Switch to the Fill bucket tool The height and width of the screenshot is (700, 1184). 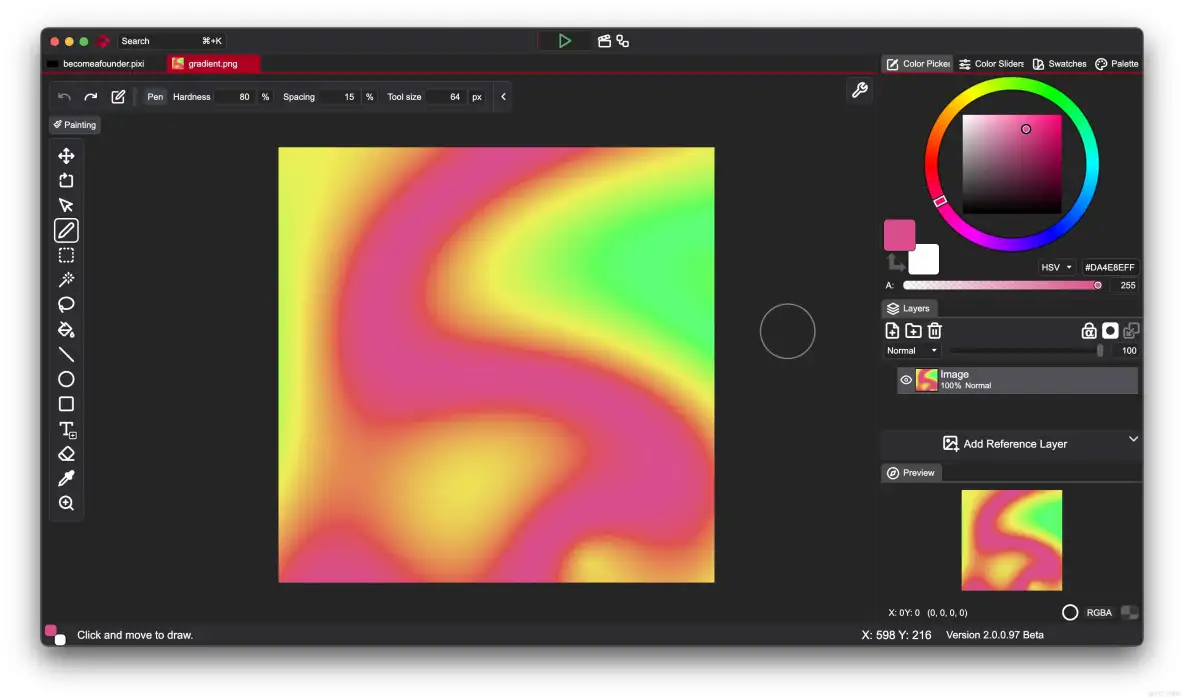click(x=66, y=329)
